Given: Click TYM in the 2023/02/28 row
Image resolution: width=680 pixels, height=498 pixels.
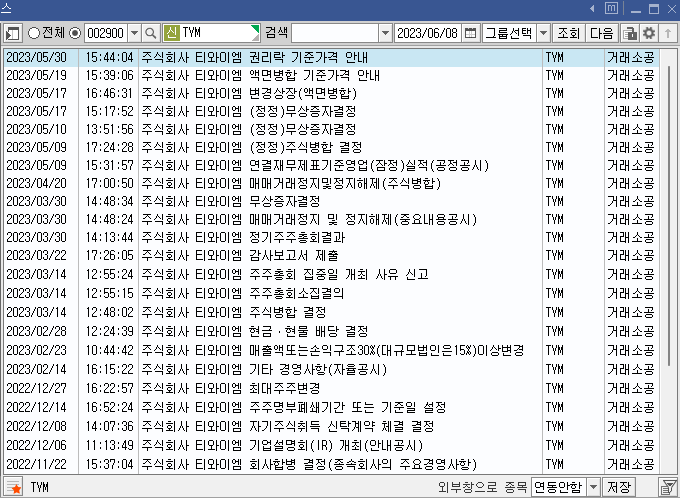Looking at the screenshot, I should tap(555, 331).
